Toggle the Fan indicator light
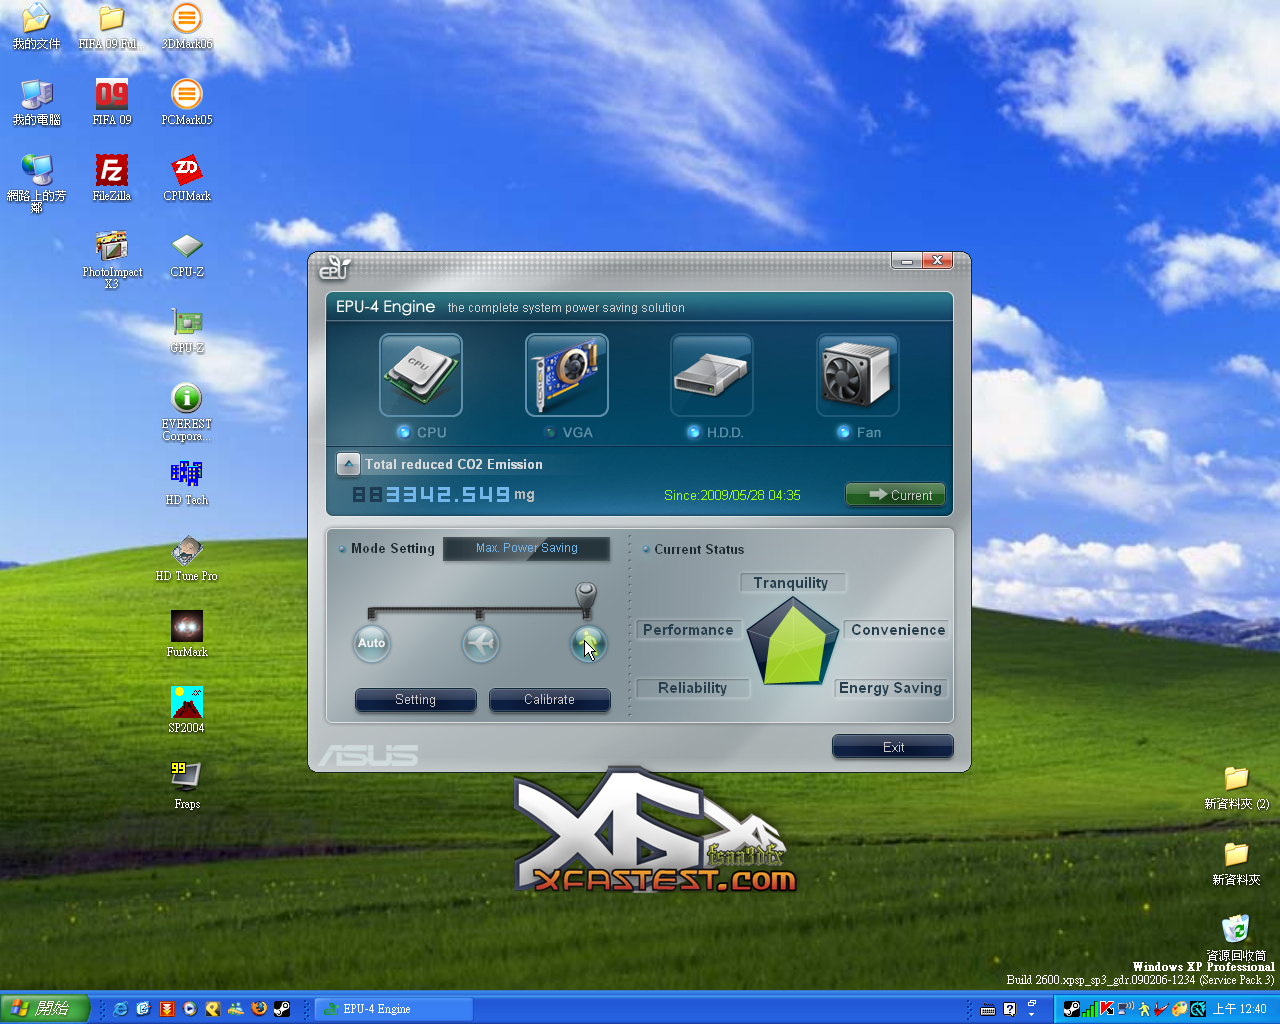The width and height of the screenshot is (1280, 1024). click(844, 432)
